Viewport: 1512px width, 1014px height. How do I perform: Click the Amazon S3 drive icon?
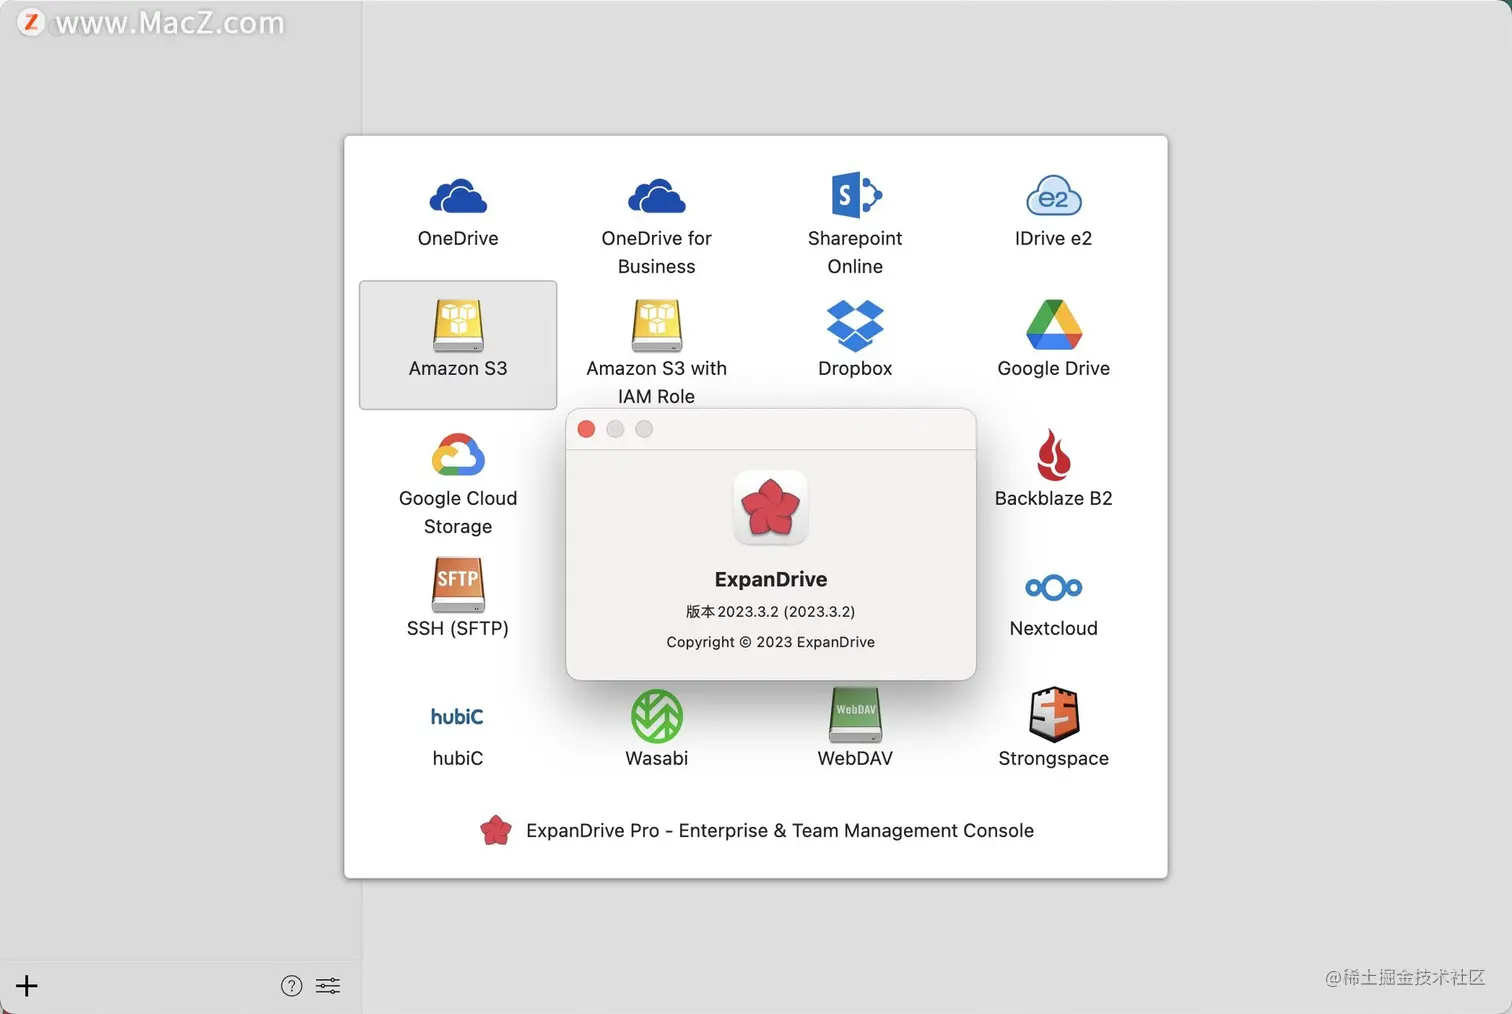(x=458, y=325)
